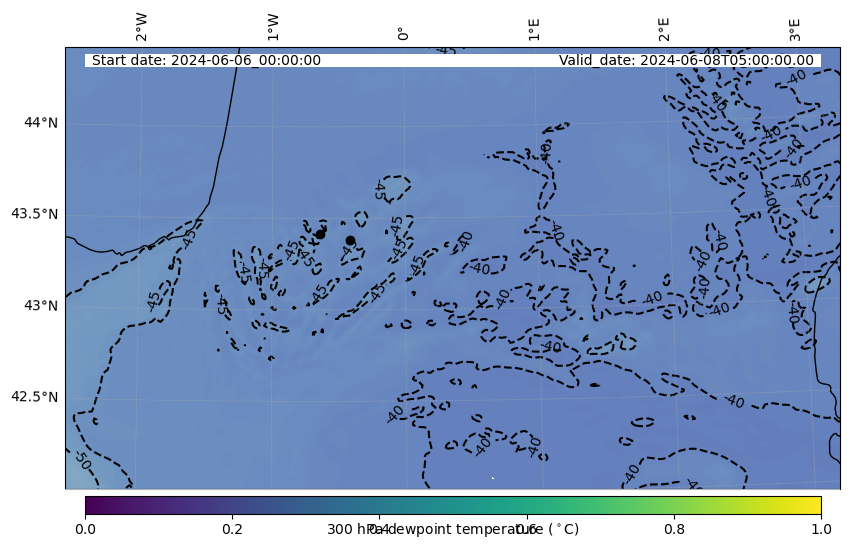Click the 3°E longitude tick label
The image size is (850, 557).
pos(795,28)
